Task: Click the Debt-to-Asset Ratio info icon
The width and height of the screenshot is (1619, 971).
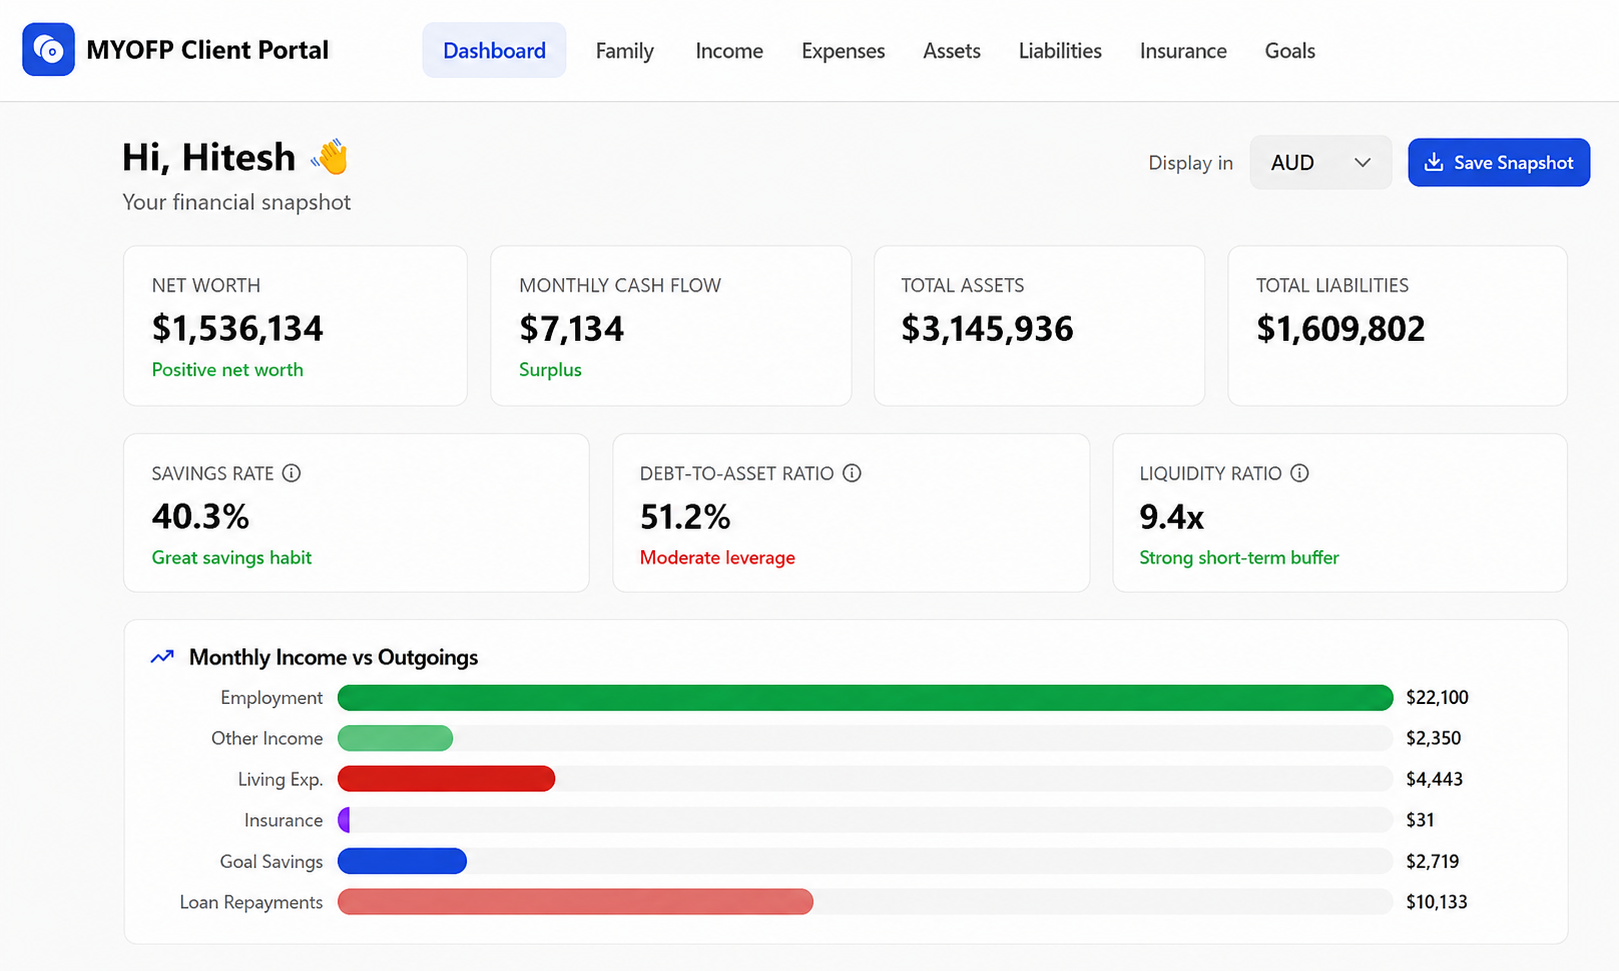Action: (852, 473)
